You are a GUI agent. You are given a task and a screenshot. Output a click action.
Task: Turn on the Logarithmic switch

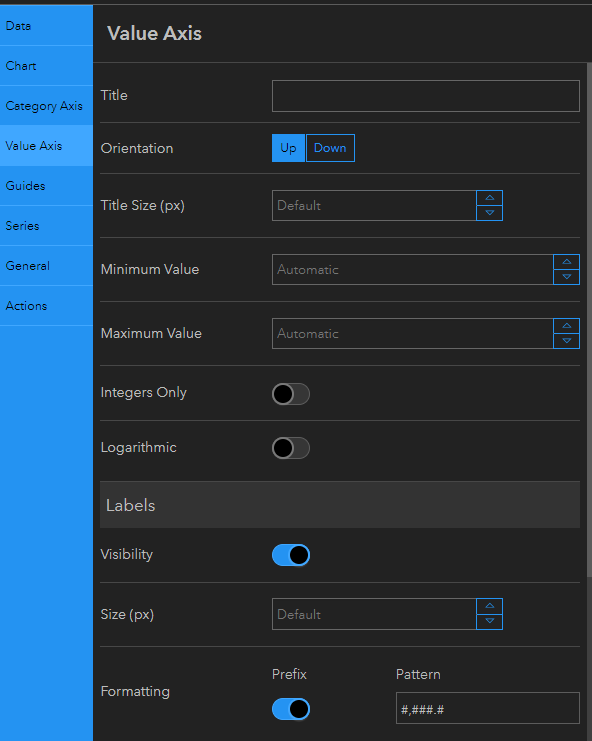(291, 448)
